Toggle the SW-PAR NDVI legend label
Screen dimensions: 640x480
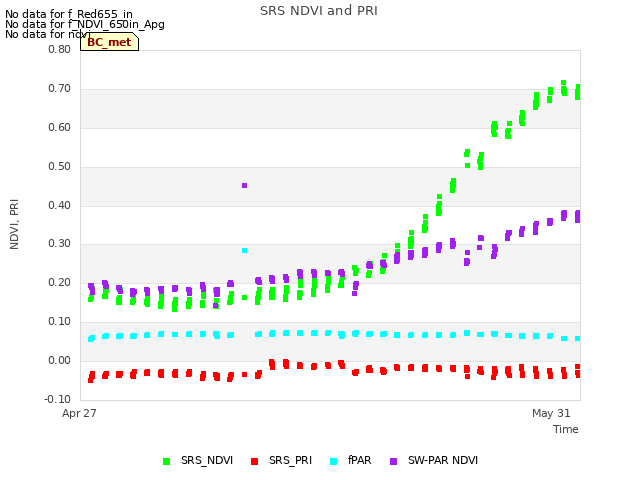tap(443, 460)
